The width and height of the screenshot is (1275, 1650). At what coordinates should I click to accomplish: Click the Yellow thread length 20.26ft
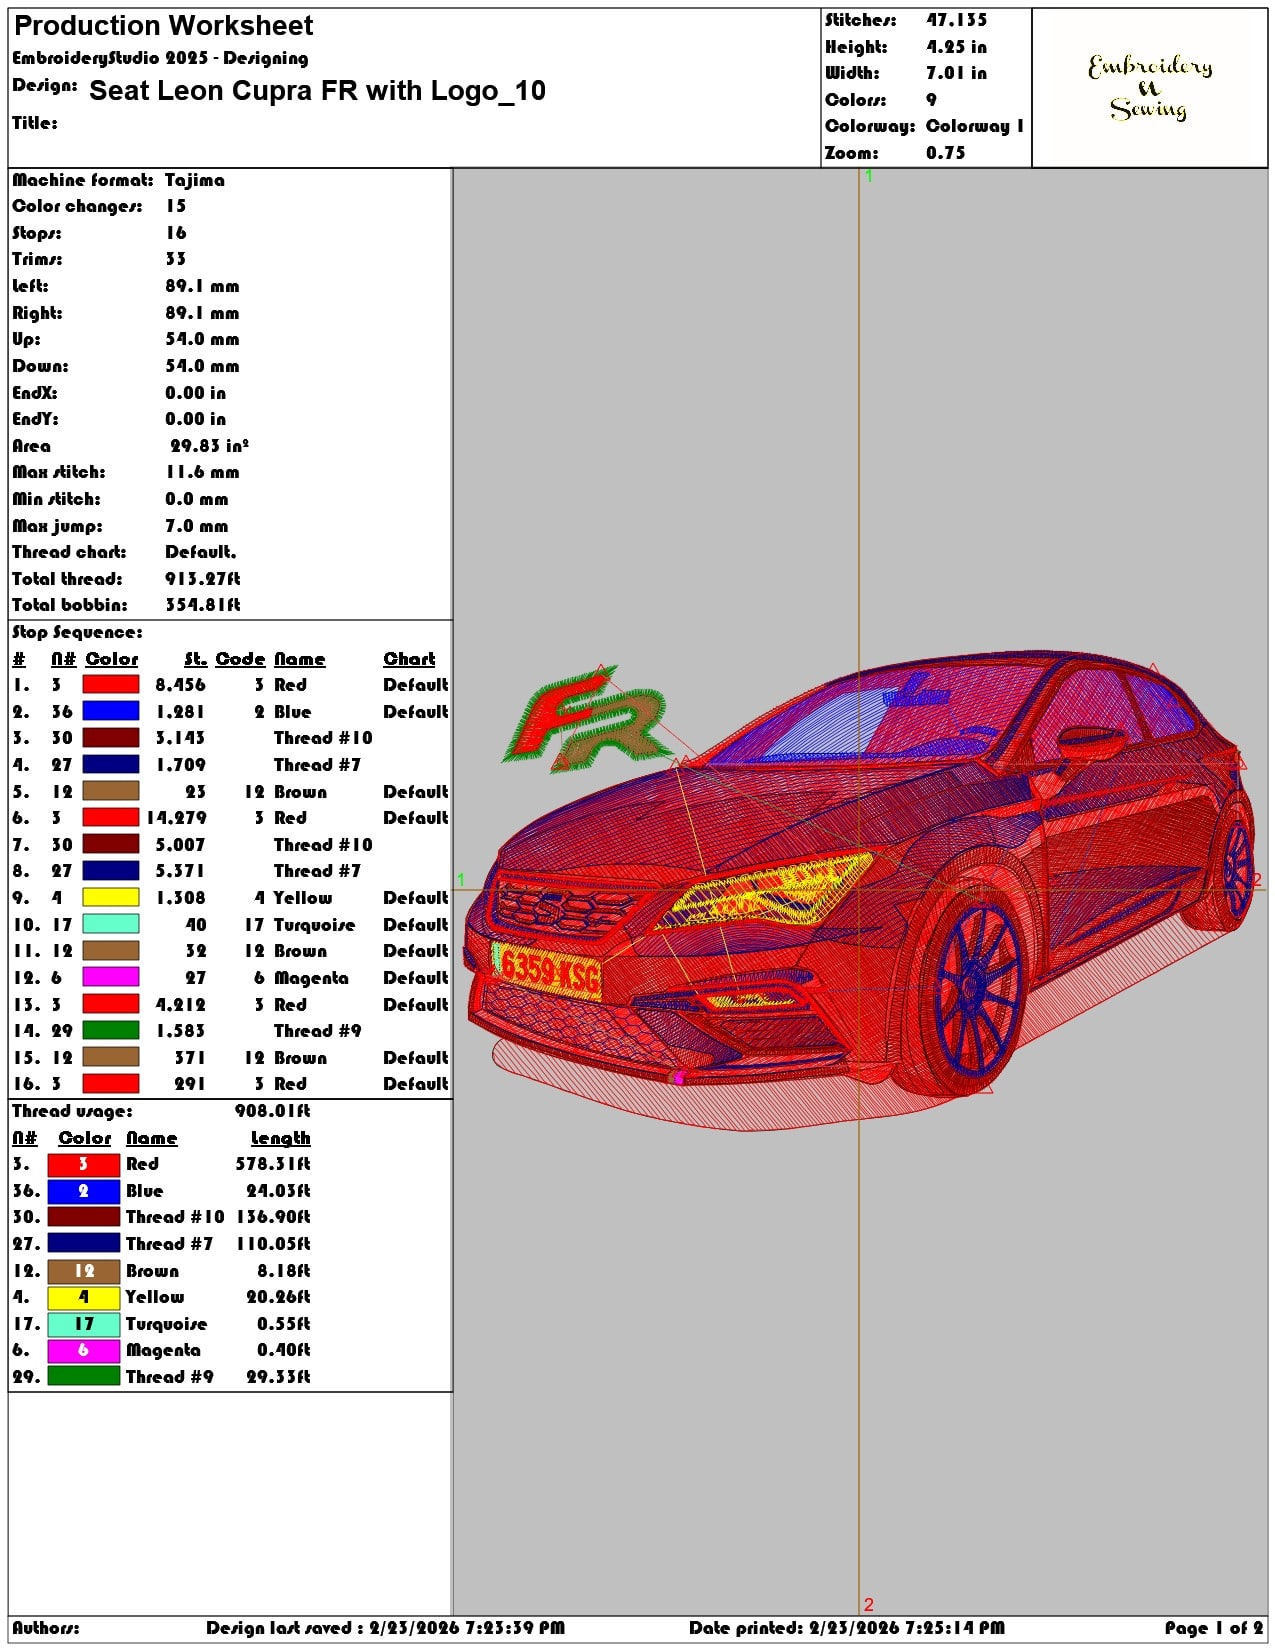[x=278, y=1297]
